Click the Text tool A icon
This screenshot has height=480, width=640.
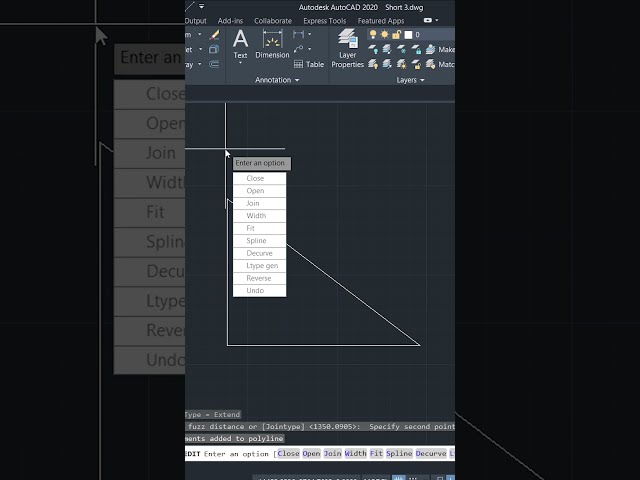click(x=240, y=39)
